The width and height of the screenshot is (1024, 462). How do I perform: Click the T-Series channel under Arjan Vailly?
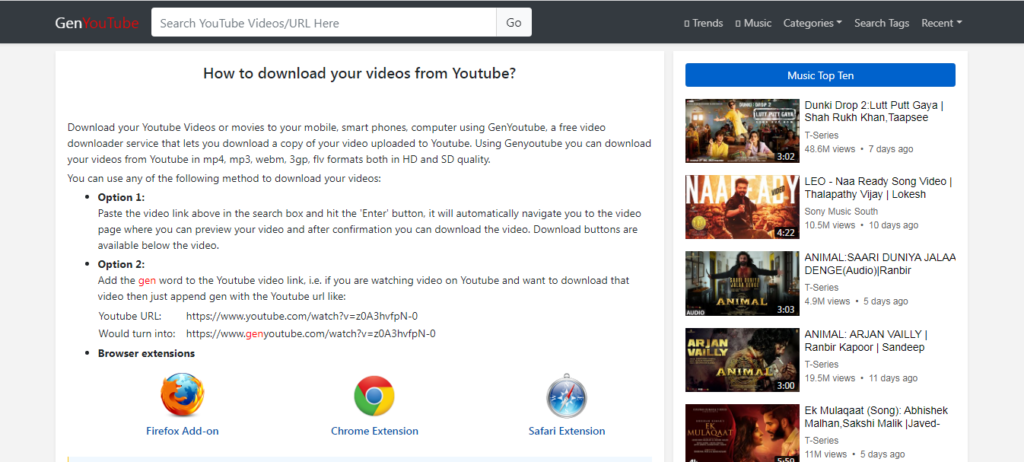(x=822, y=365)
